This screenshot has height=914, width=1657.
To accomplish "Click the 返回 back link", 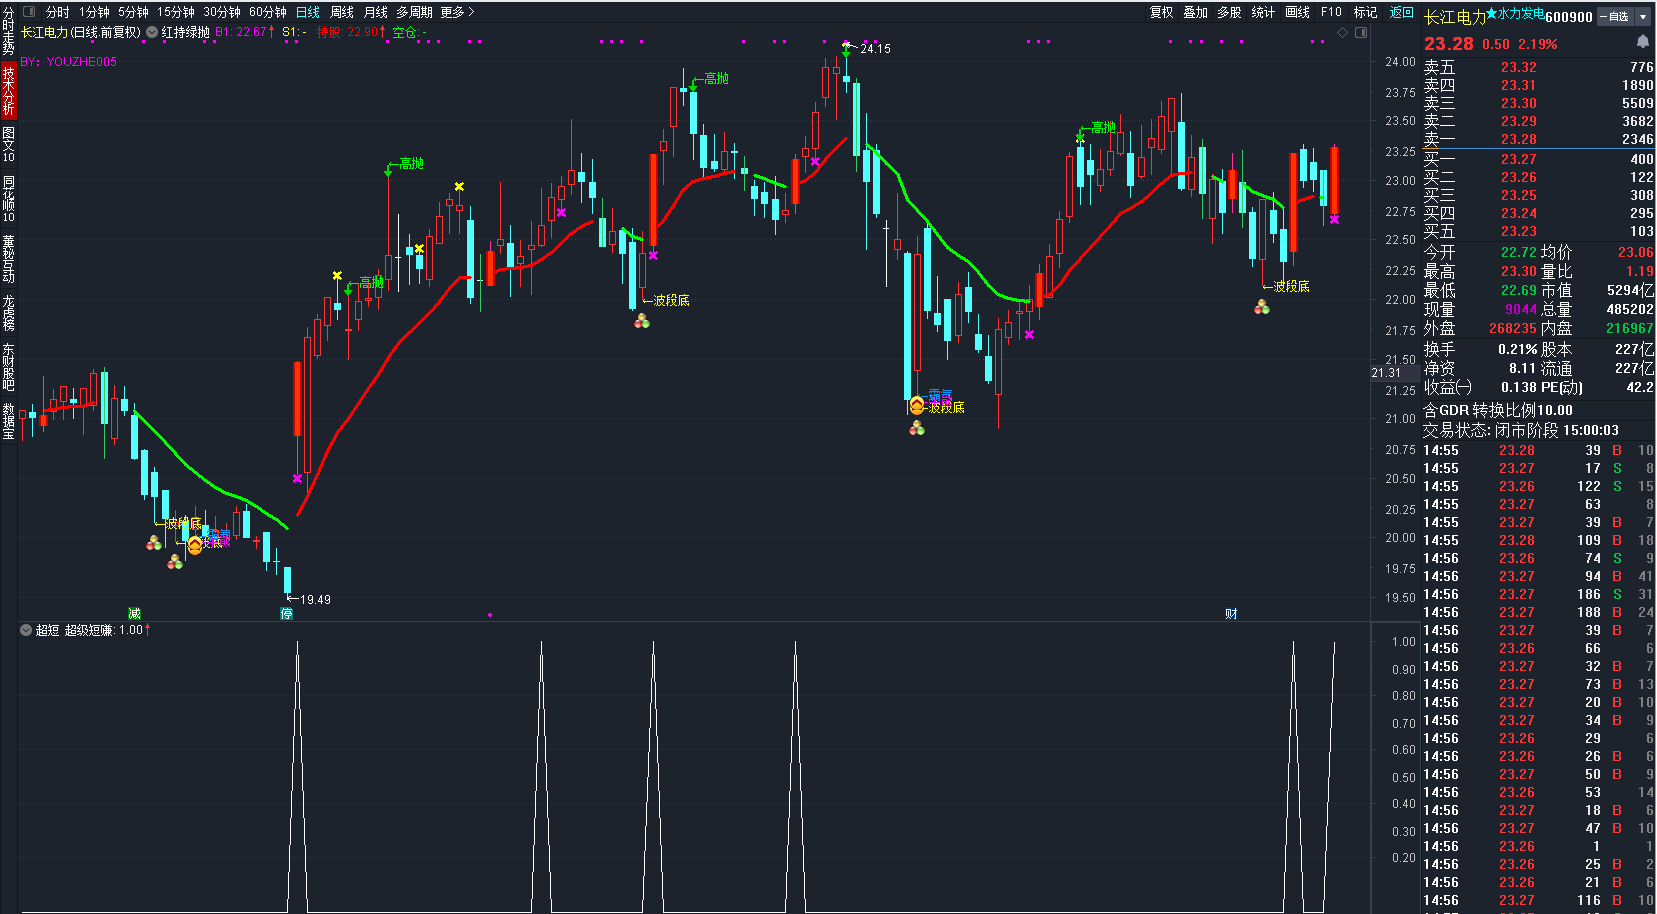I will [x=1401, y=12].
